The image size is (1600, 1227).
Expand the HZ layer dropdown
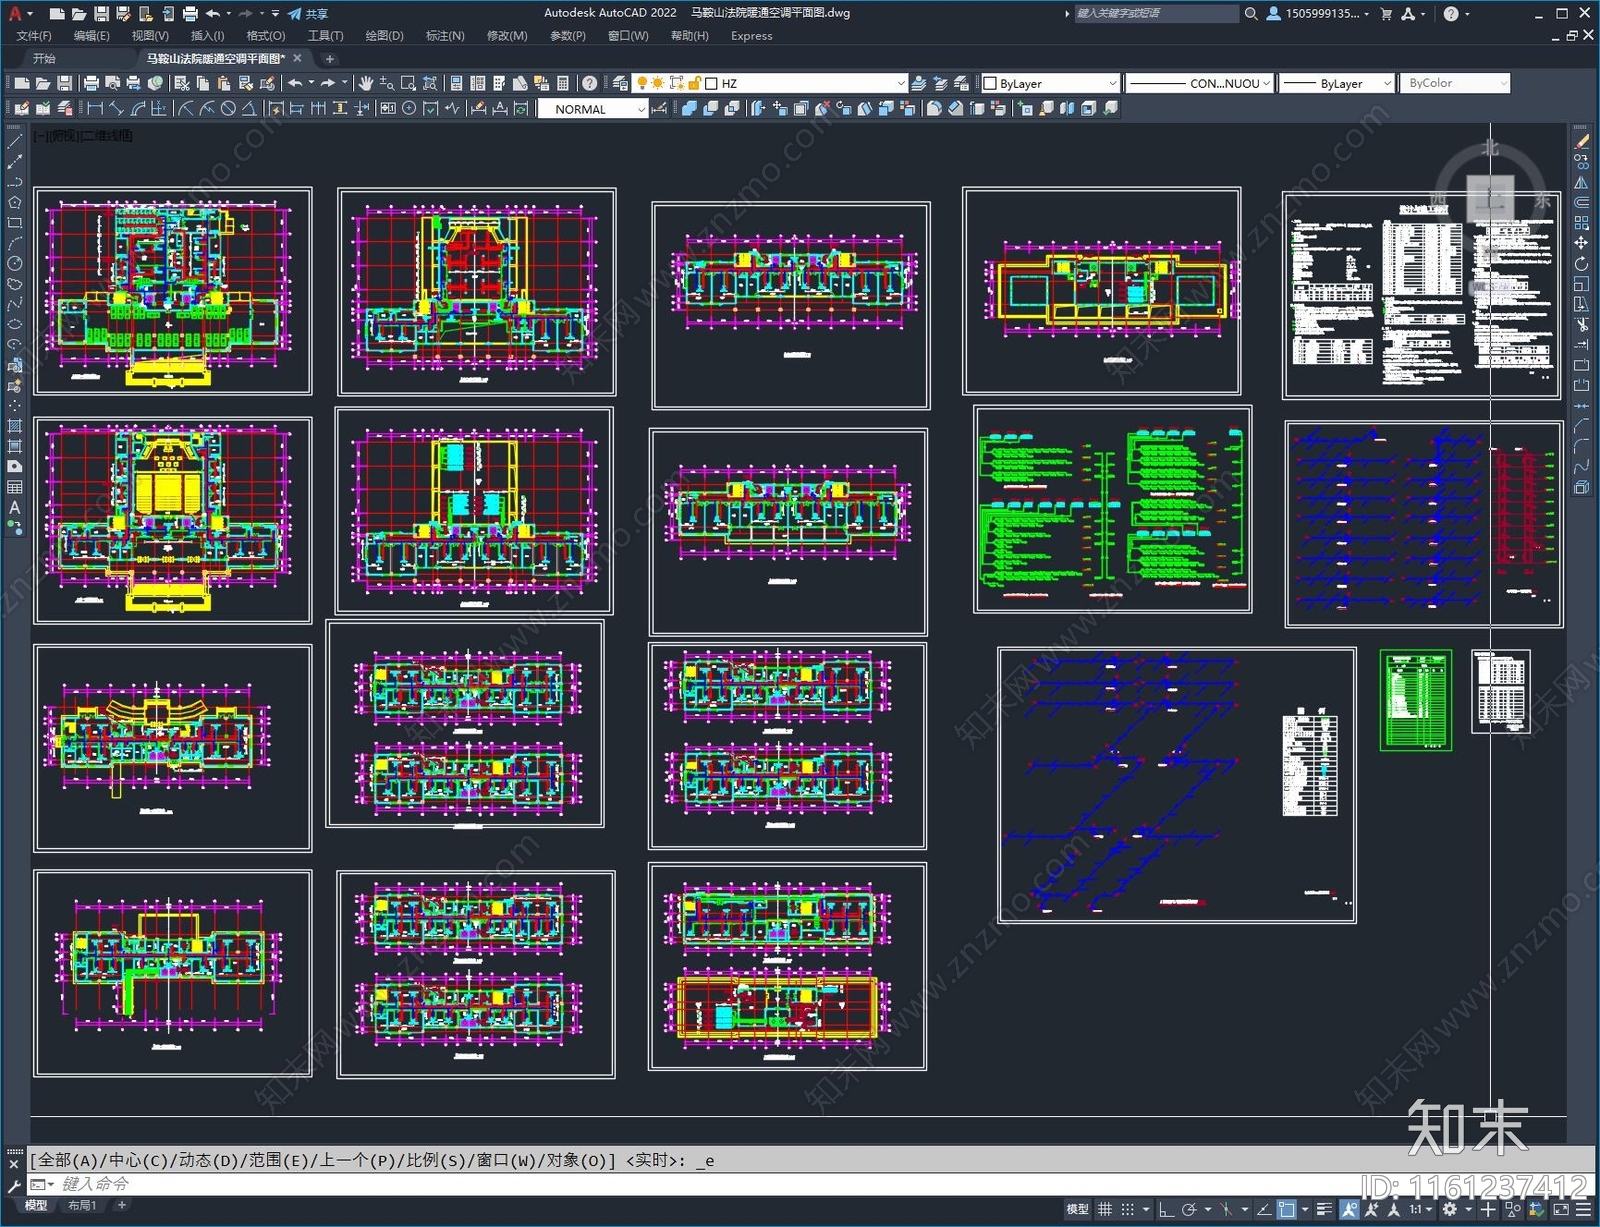[x=900, y=84]
